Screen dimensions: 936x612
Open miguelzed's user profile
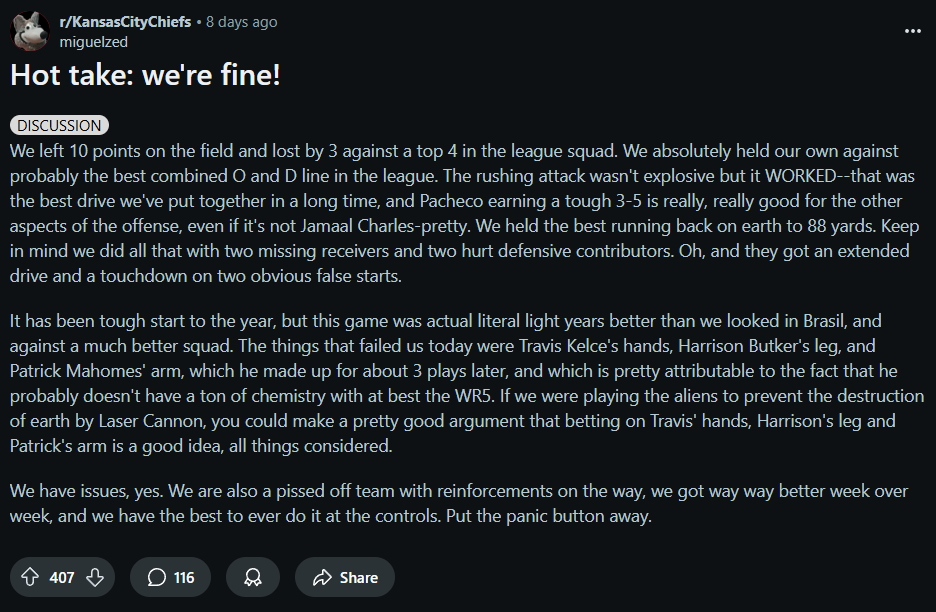click(x=94, y=42)
